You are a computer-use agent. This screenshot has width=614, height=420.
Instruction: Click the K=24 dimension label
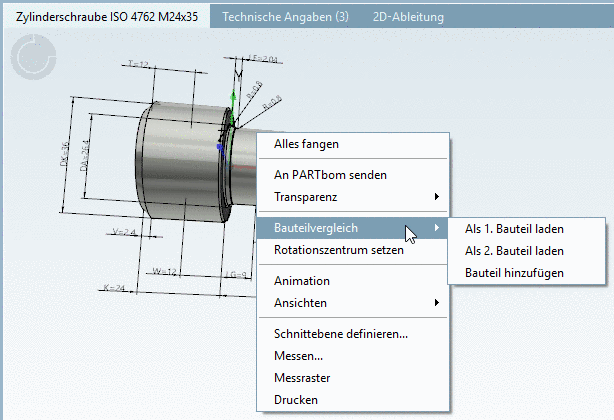(114, 288)
